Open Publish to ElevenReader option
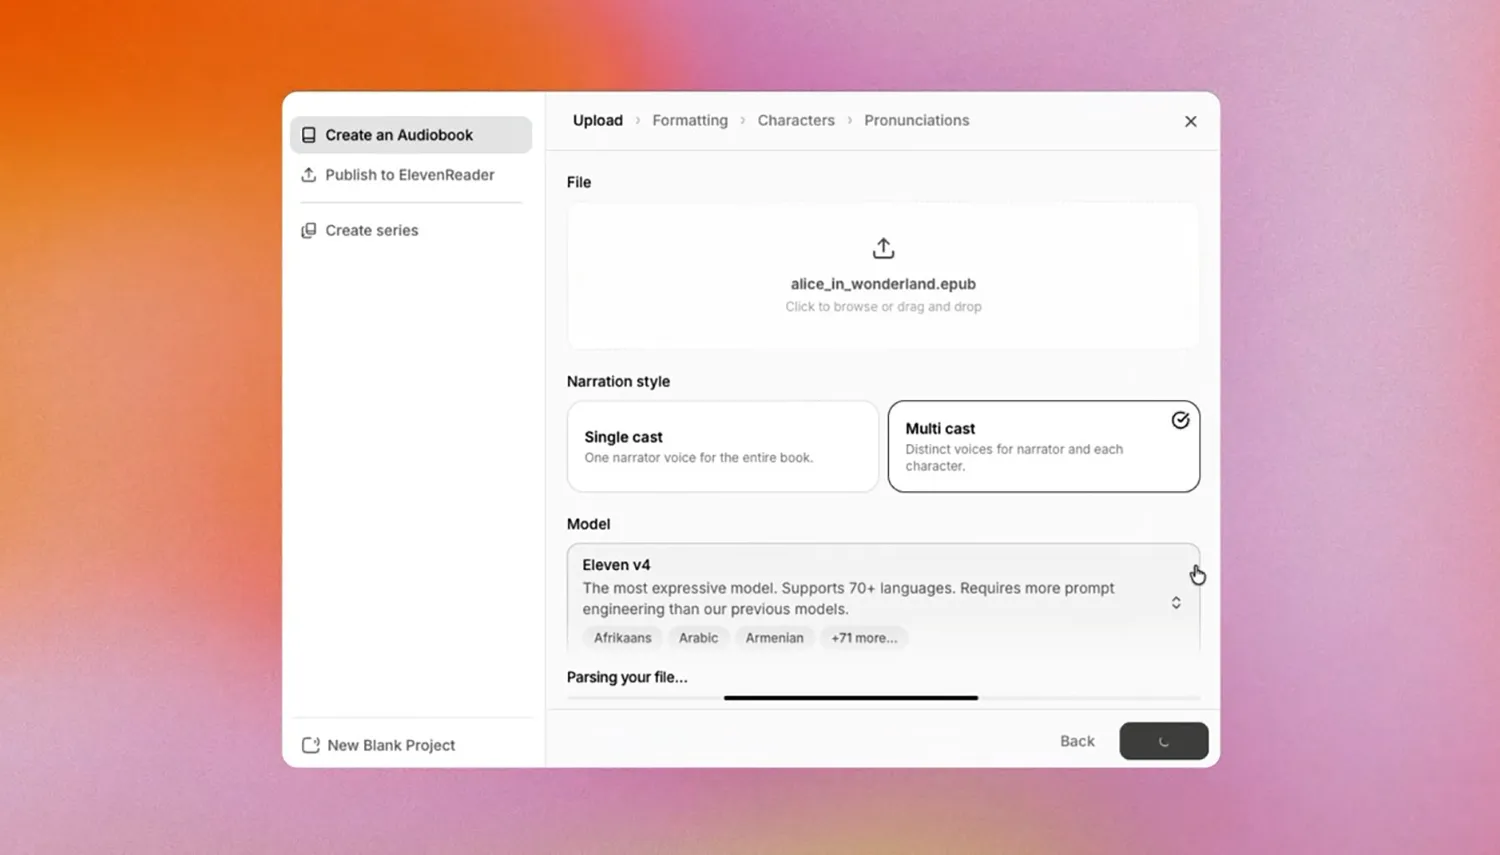 tap(411, 175)
